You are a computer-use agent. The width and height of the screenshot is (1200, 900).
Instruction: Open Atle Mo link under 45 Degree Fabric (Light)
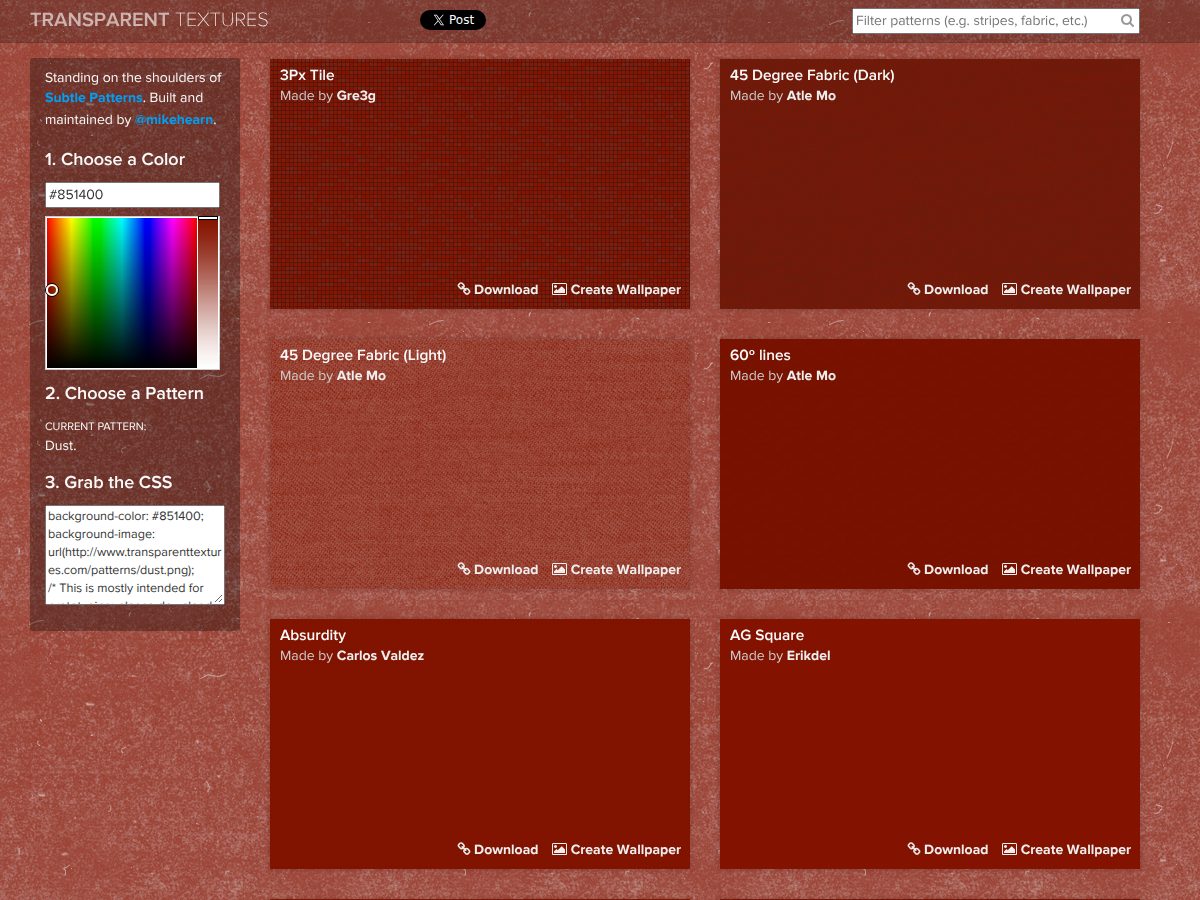361,376
